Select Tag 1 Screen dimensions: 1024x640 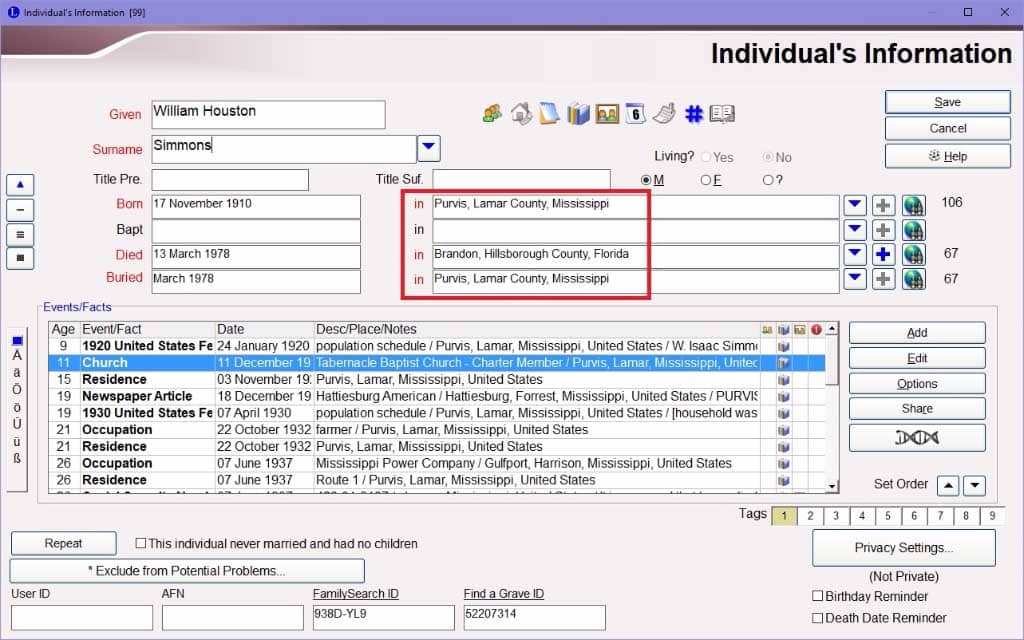pyautogui.click(x=784, y=516)
